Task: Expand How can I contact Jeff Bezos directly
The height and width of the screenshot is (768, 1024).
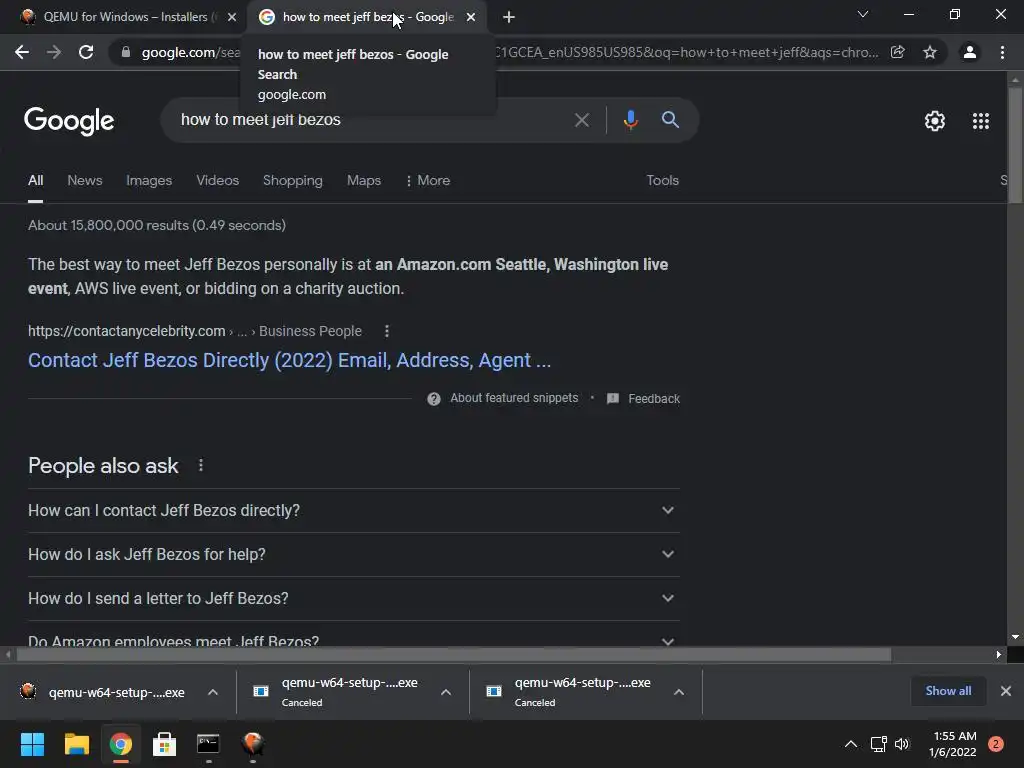Action: pos(354,510)
